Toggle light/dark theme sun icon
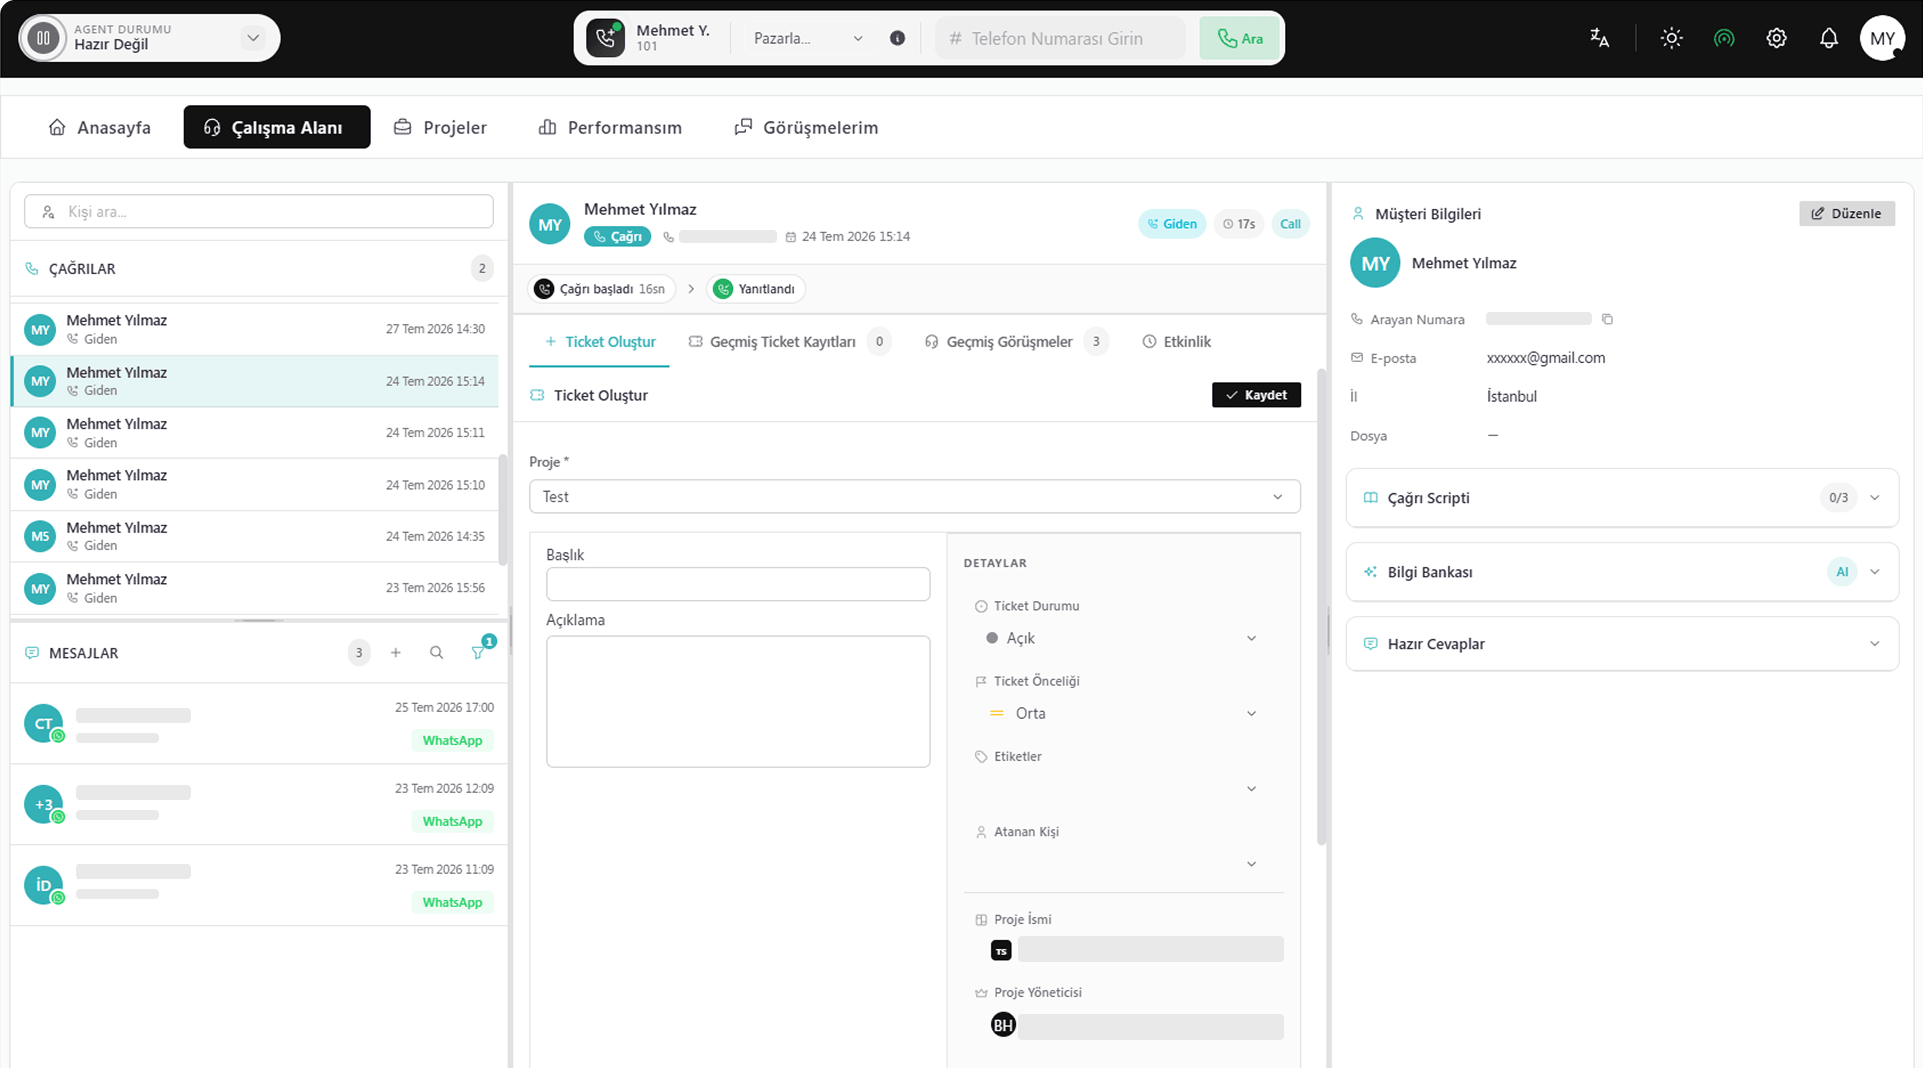Viewport: 1923px width, 1068px height. tap(1671, 38)
